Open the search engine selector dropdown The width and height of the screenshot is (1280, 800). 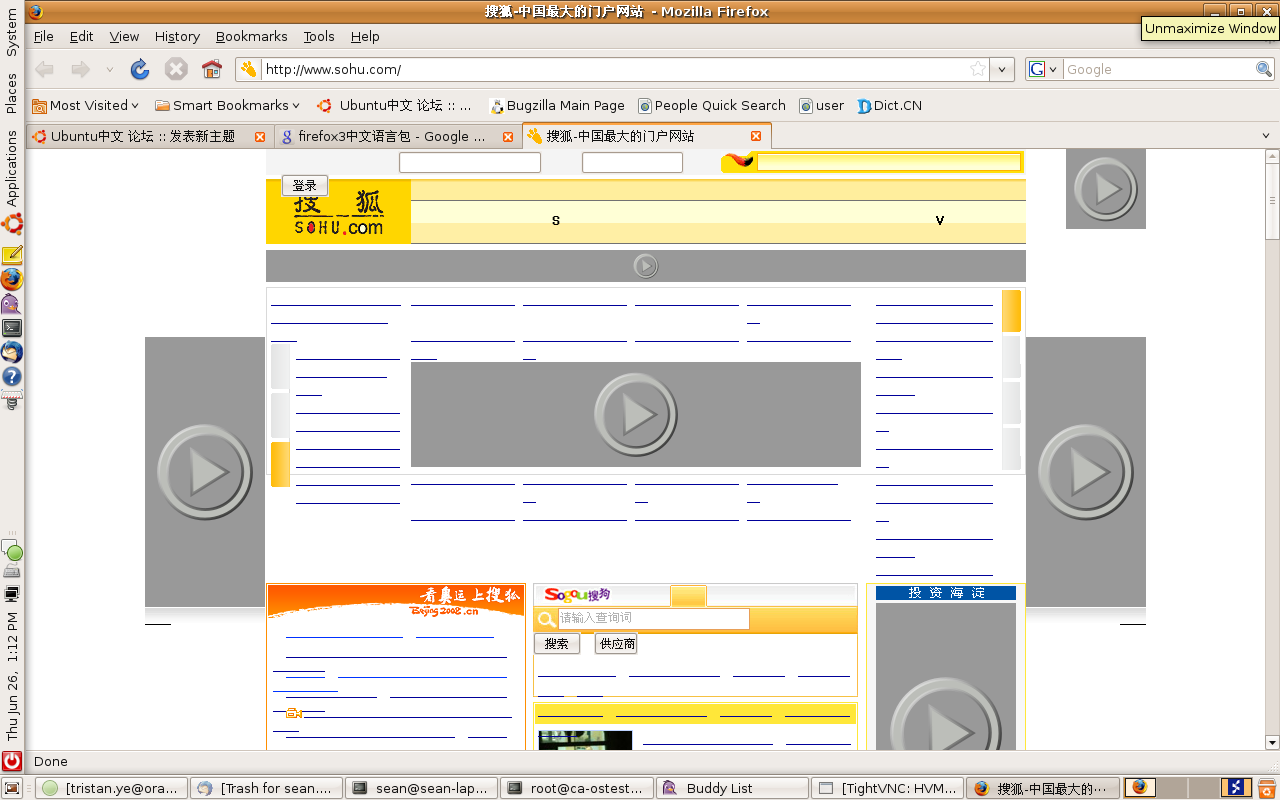point(1044,69)
